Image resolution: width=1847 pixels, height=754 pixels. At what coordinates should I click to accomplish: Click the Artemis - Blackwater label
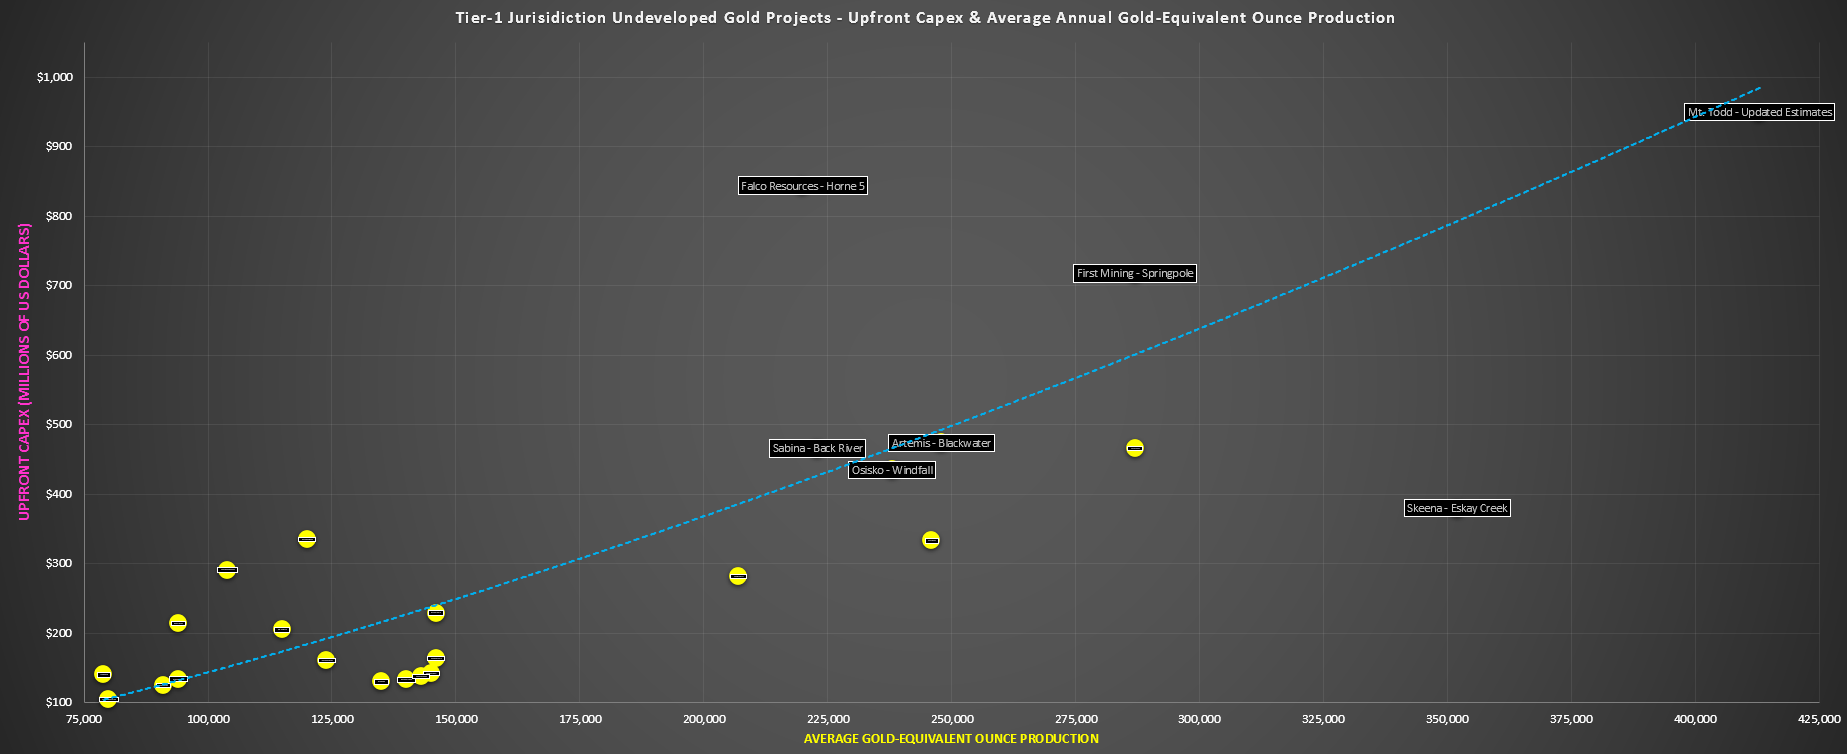pyautogui.click(x=941, y=443)
